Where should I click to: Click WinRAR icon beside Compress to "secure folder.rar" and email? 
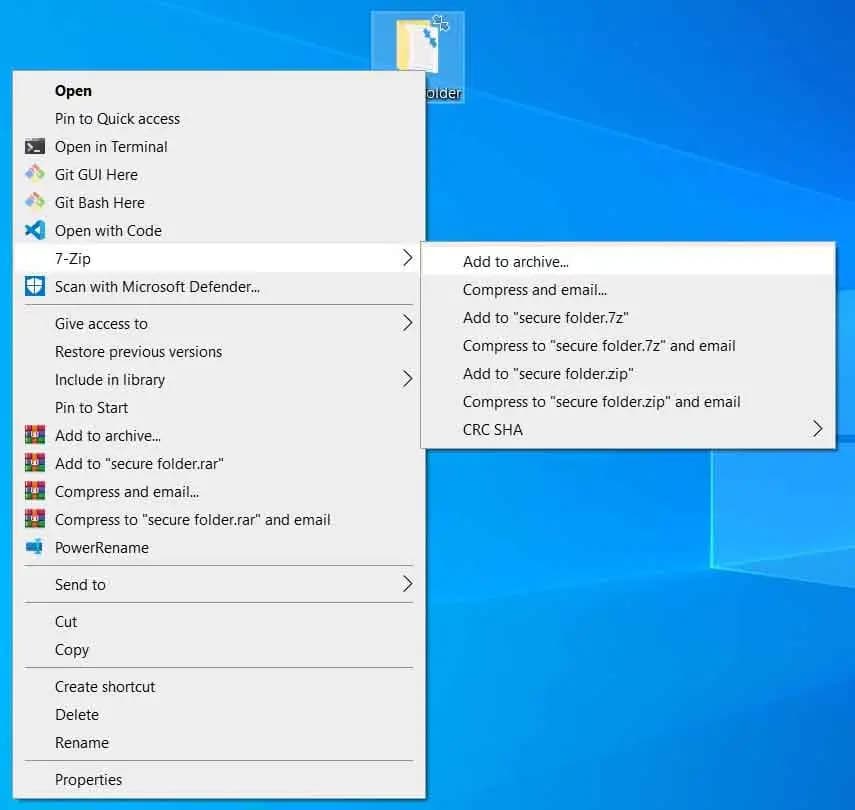pyautogui.click(x=35, y=519)
